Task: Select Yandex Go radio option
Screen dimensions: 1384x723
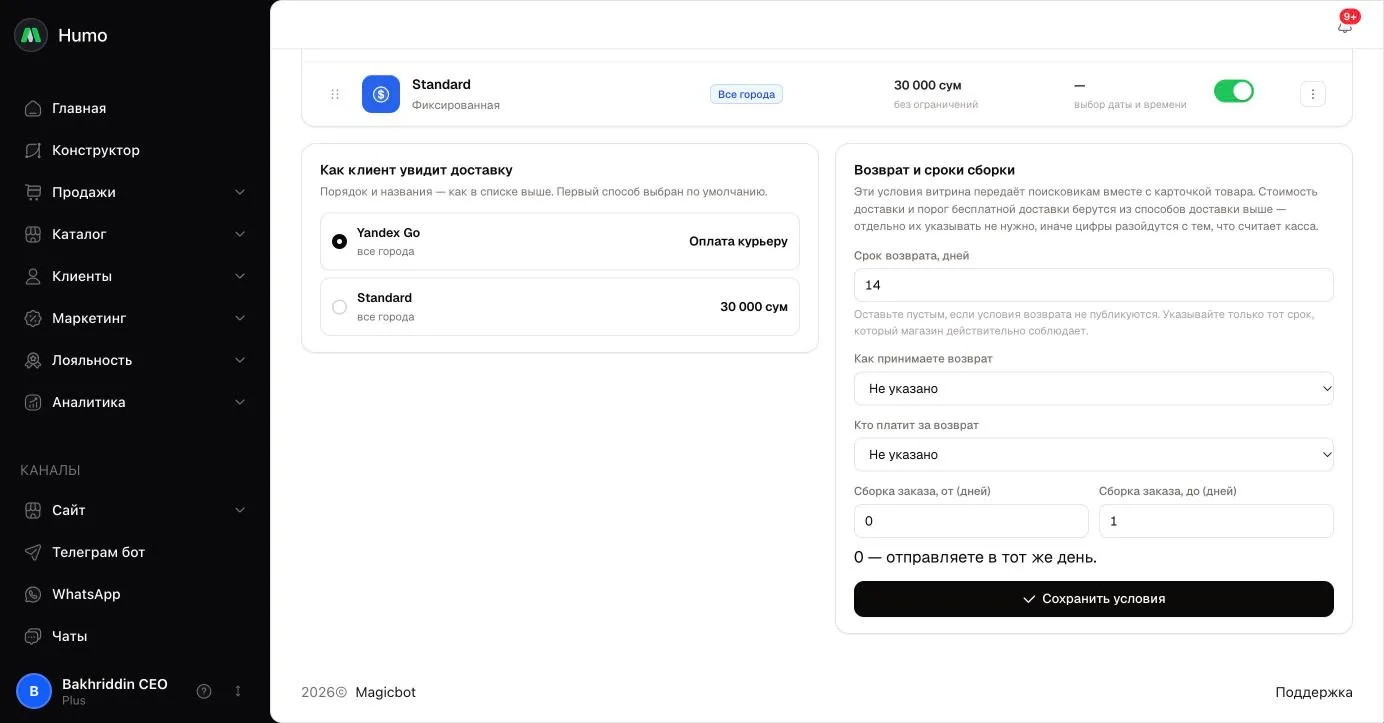Action: [339, 241]
